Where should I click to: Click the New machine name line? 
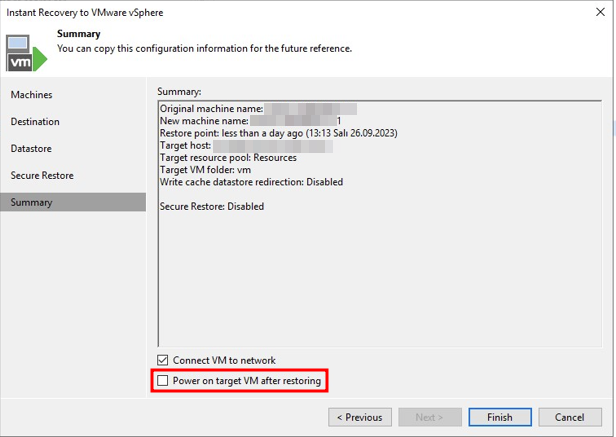205,120
